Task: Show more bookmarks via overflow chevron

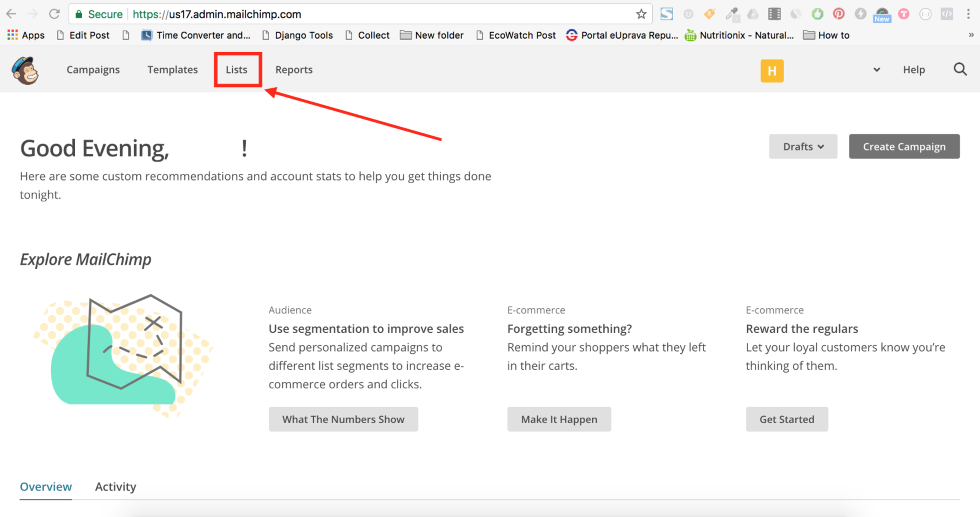Action: (971, 35)
